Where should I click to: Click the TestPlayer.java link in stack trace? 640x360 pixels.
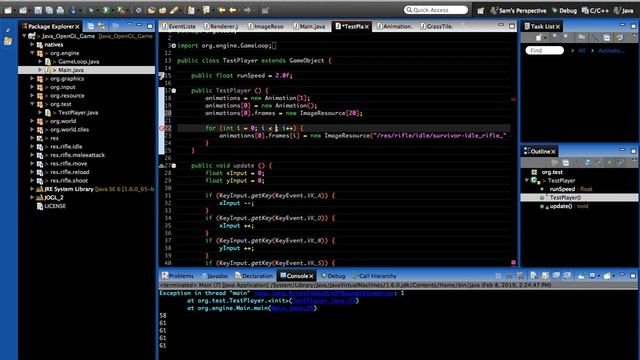pos(324,301)
